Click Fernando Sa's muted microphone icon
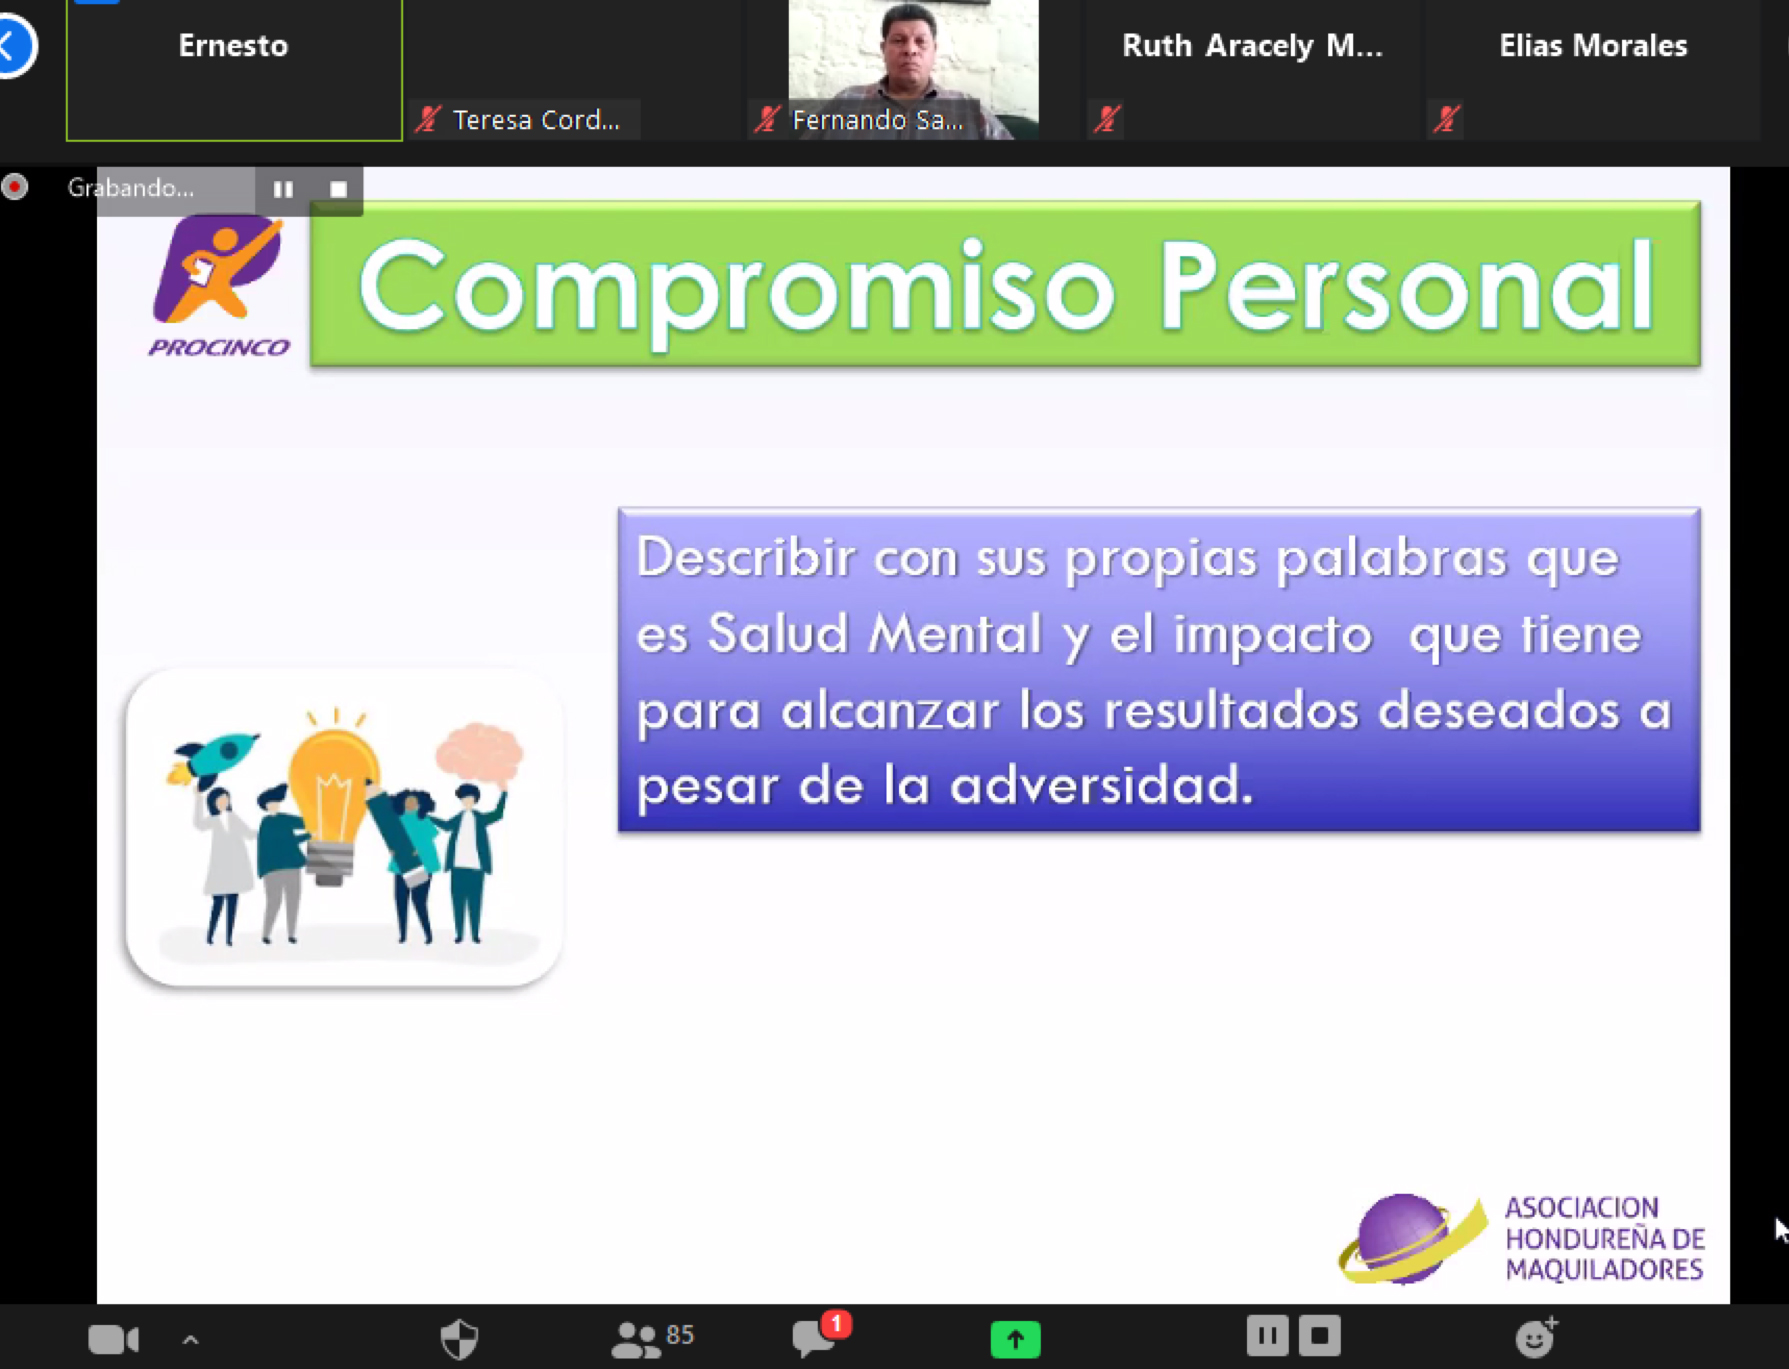 [767, 120]
